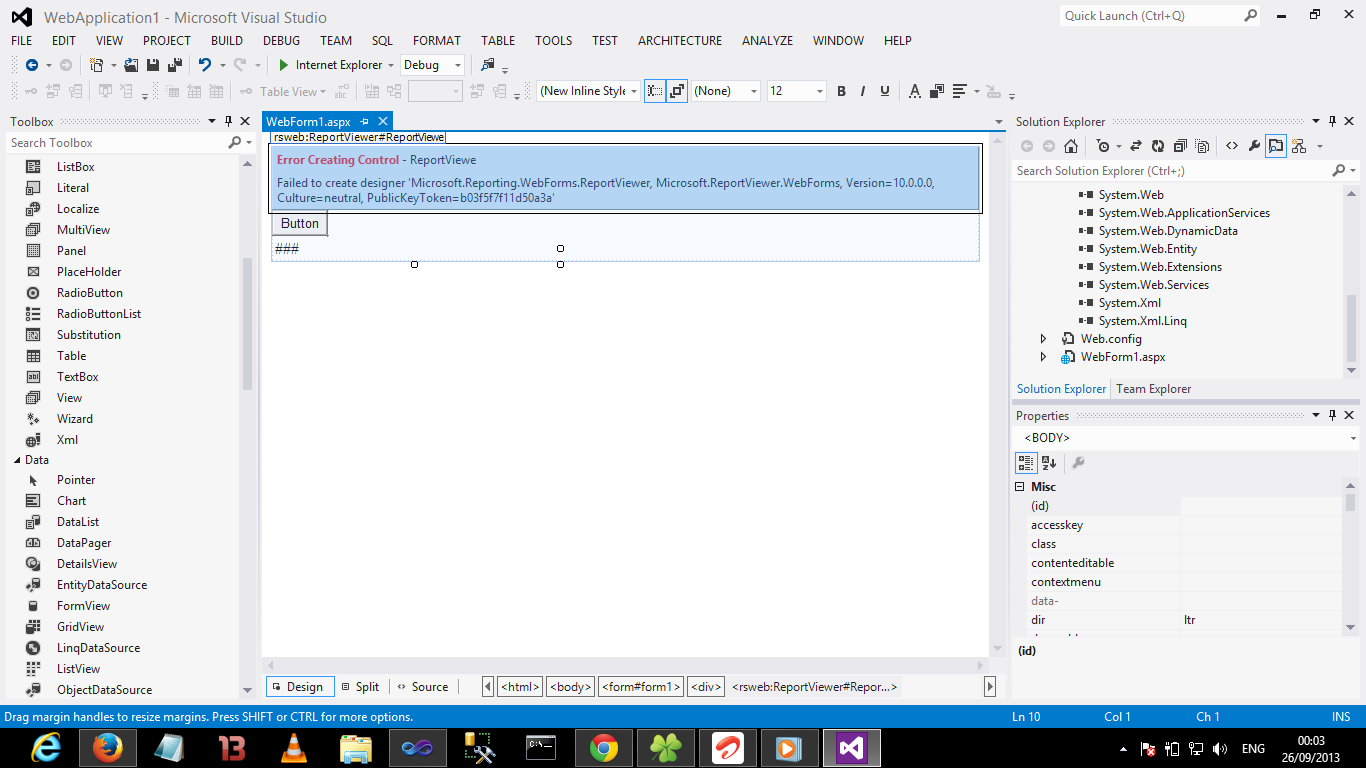Viewport: 1366px width, 768px height.
Task: Click the Background Color icon in formatting toolbar
Action: point(937,91)
